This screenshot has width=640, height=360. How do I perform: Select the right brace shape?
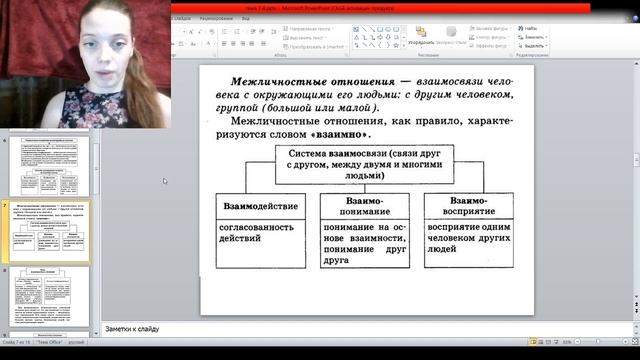388,45
